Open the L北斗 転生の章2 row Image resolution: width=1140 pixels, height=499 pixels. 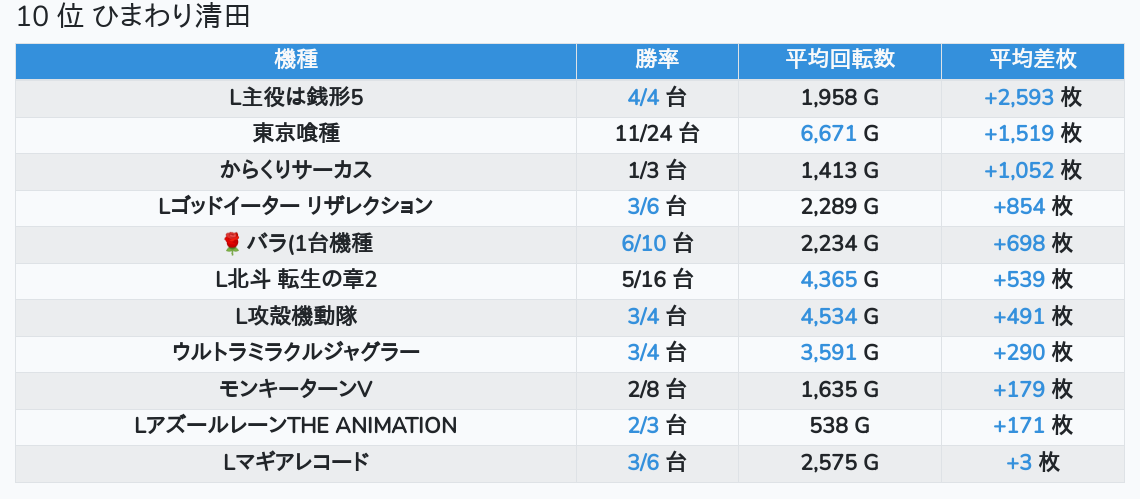295,279
